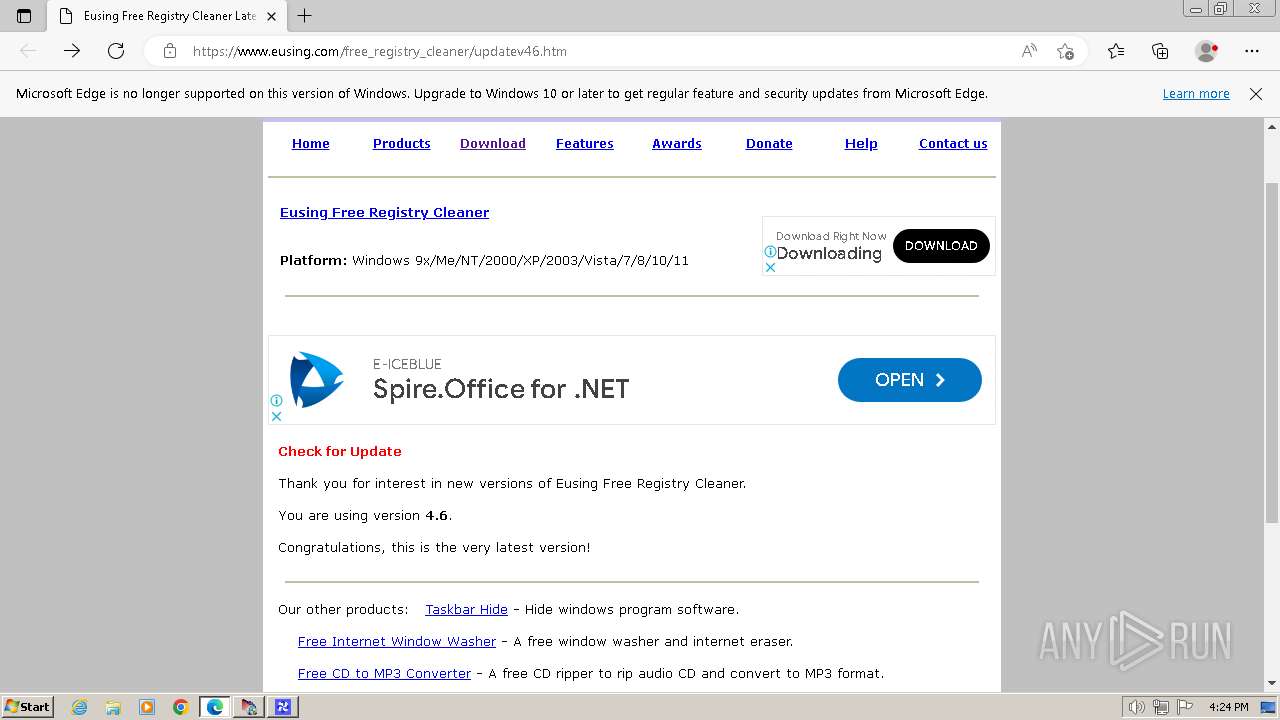Open Free CD to MP3 Converter link
This screenshot has width=1280, height=720.
385,674
